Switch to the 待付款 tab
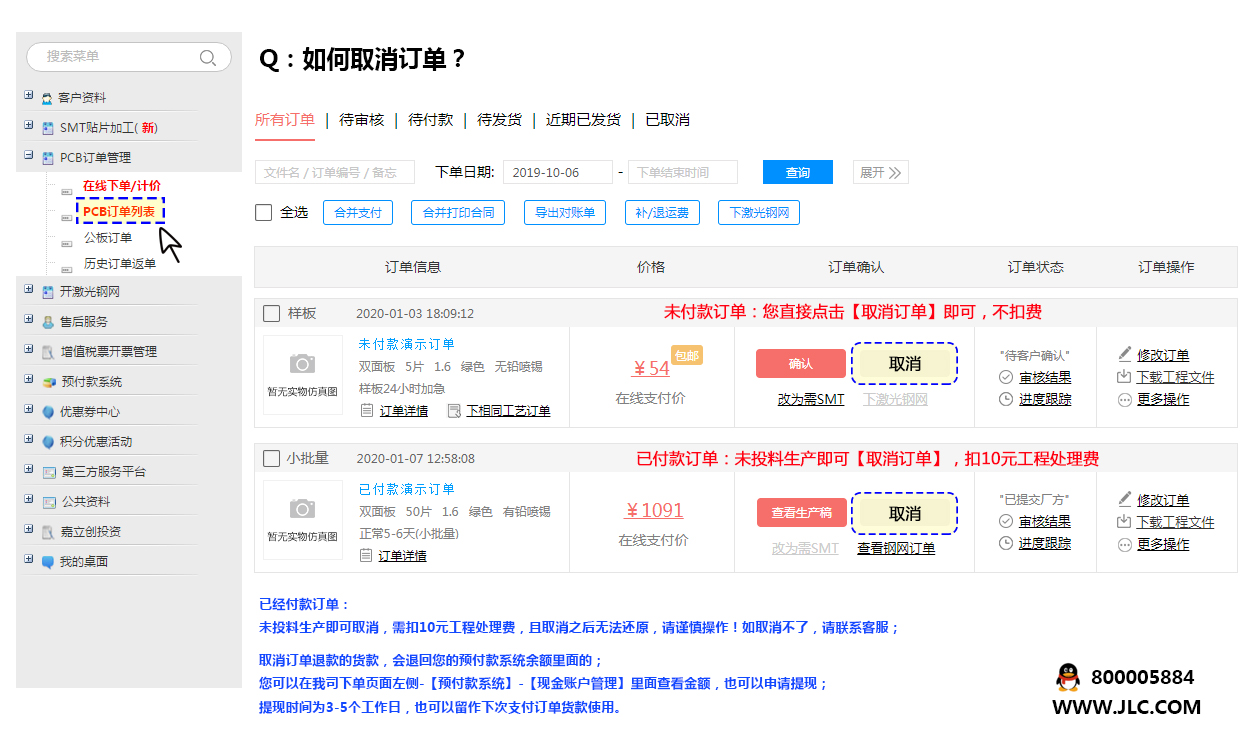The height and width of the screenshot is (756, 1247). pos(430,120)
